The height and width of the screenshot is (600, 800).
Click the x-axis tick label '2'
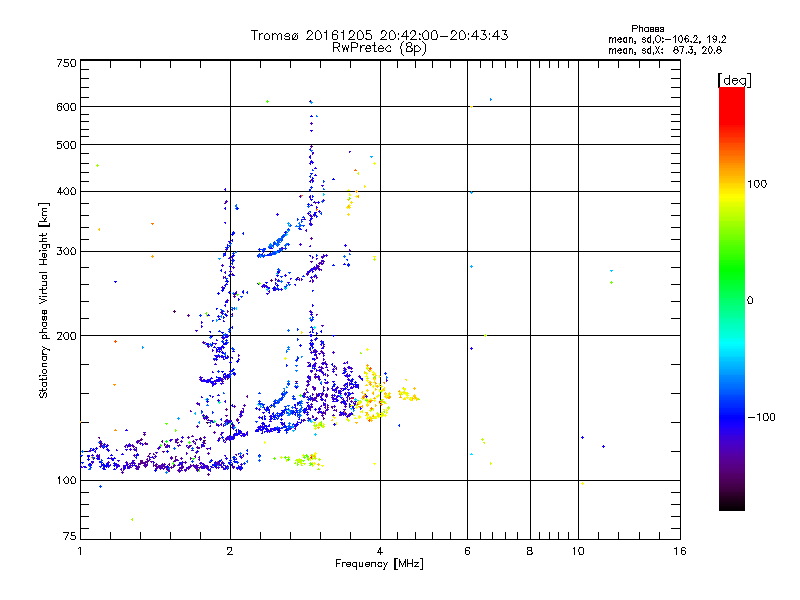(230, 551)
